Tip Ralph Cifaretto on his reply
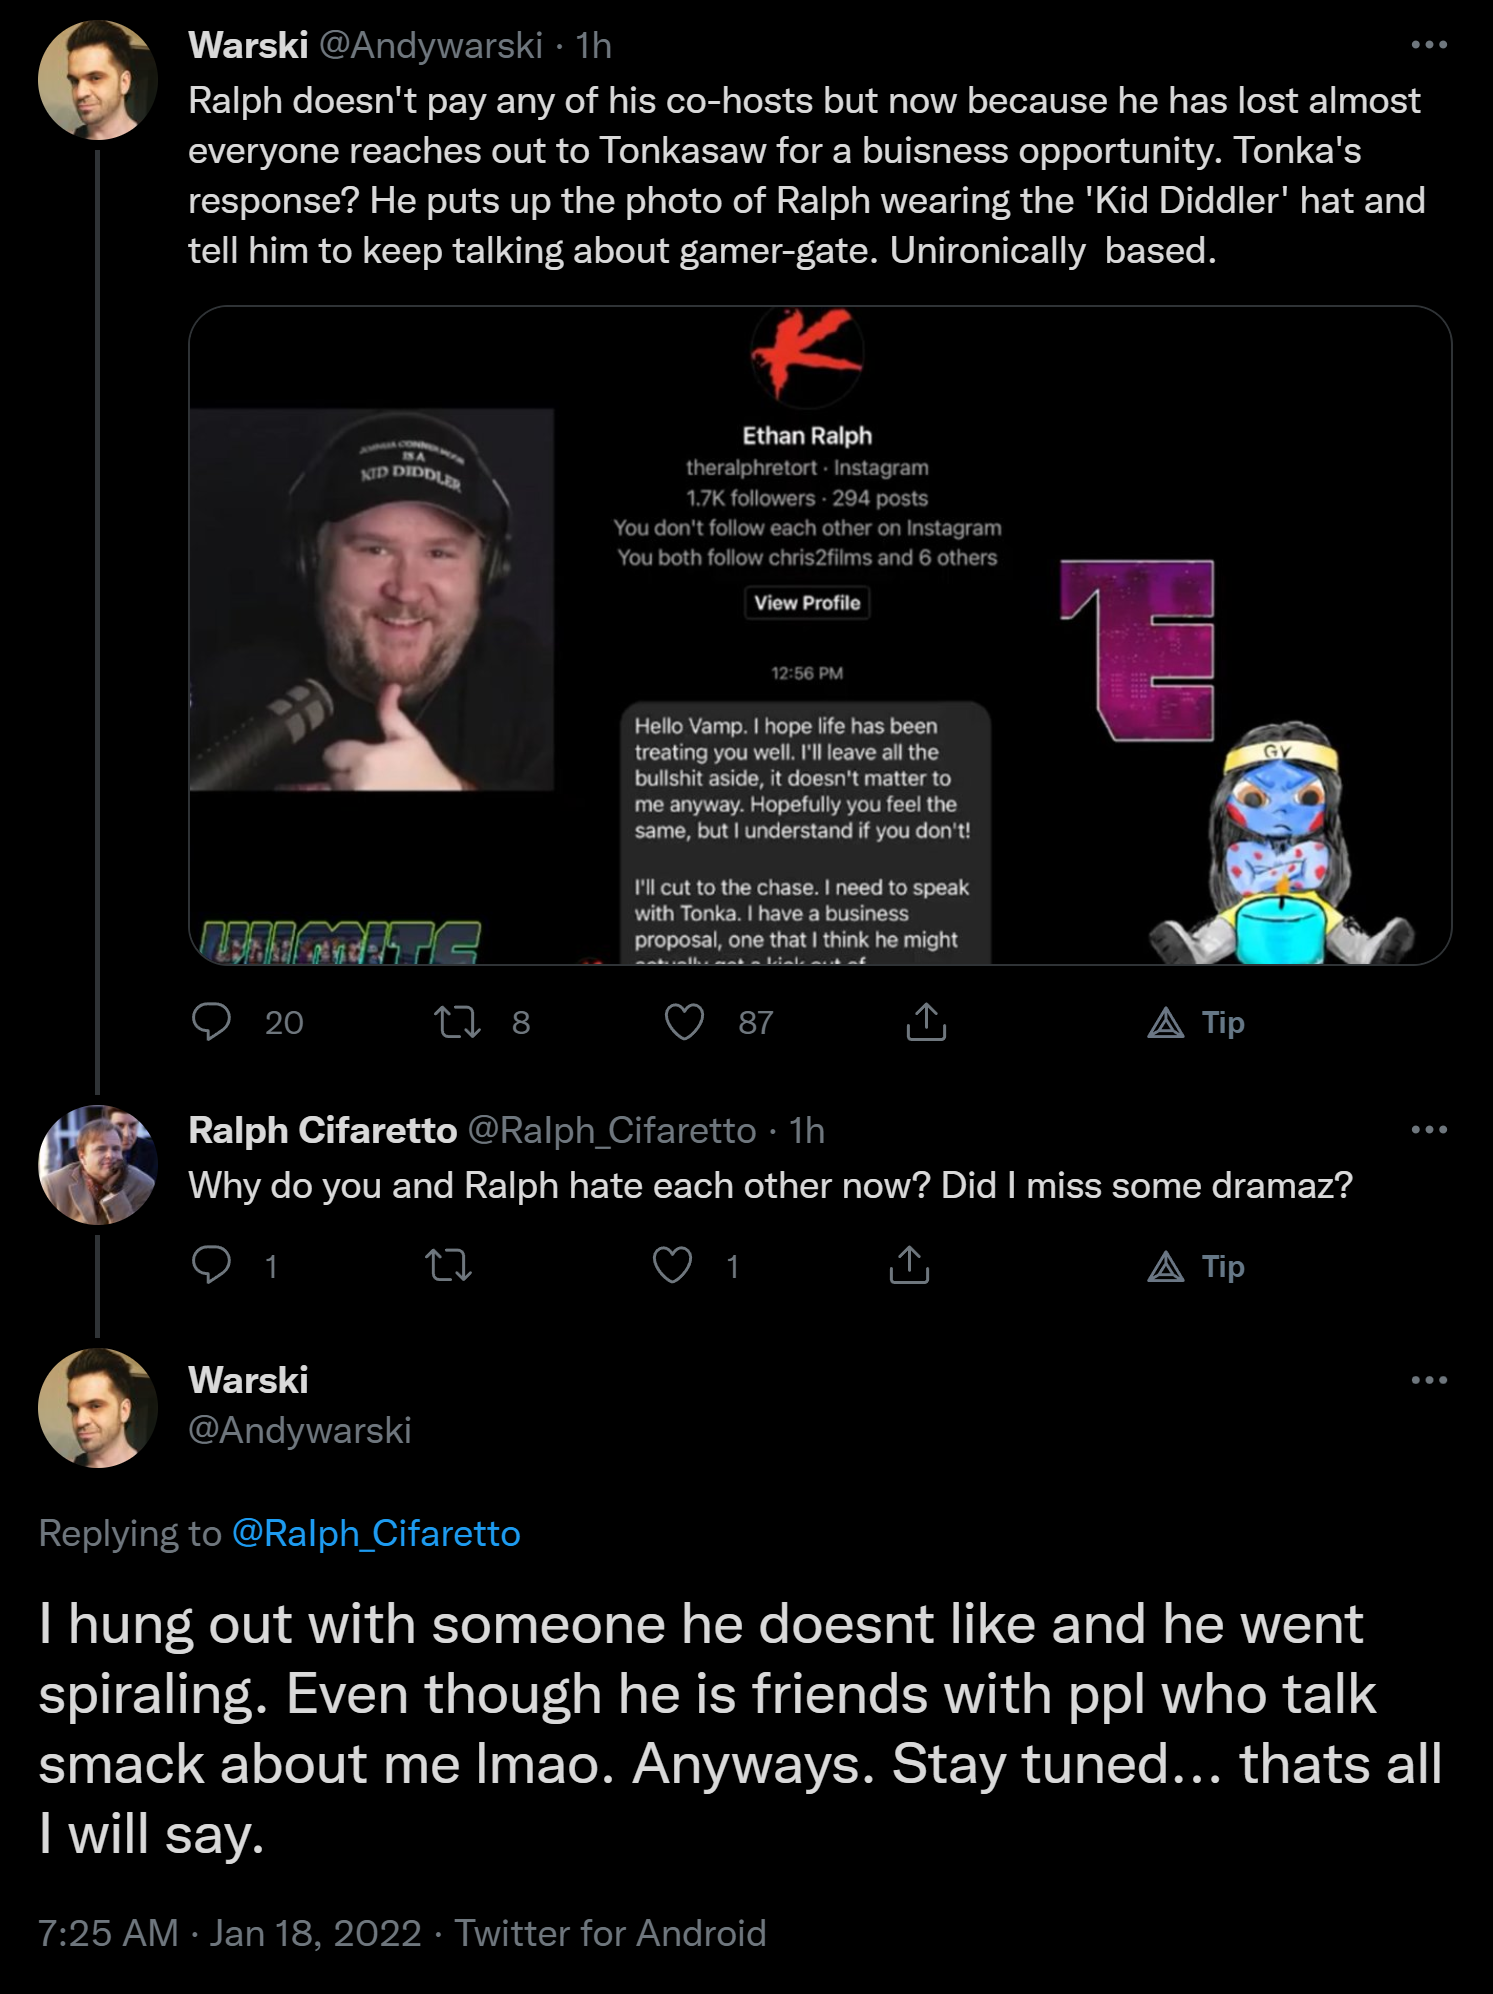This screenshot has height=1994, width=1493. [1196, 1266]
